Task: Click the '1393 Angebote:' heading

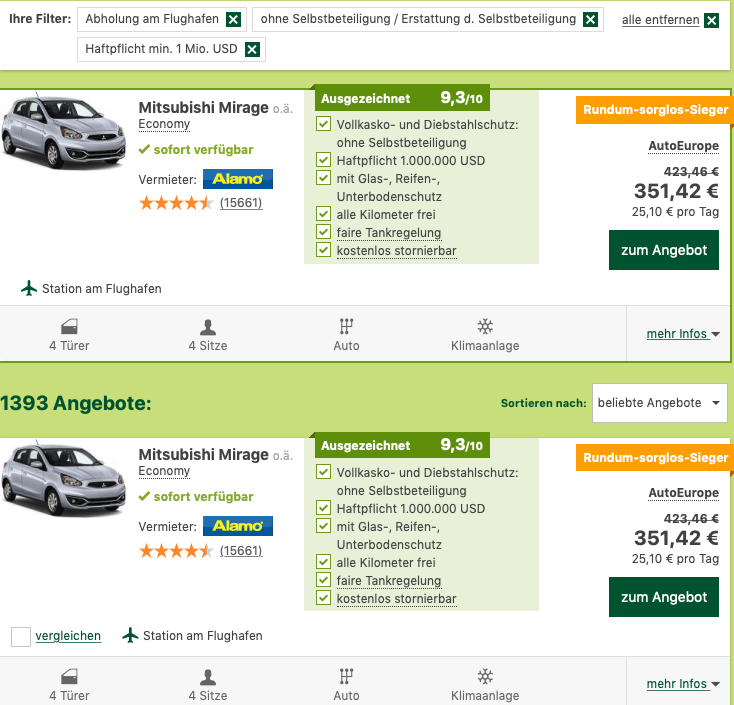Action: click(x=76, y=403)
